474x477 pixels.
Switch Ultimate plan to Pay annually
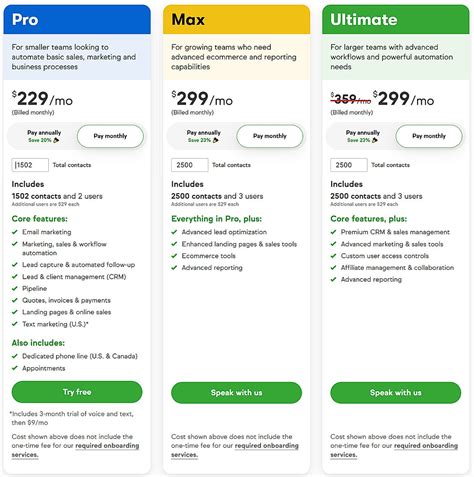[362, 136]
